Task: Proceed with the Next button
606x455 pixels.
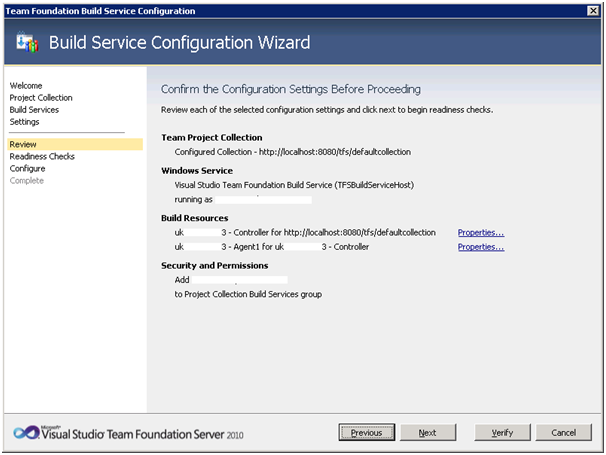Action: coord(428,432)
